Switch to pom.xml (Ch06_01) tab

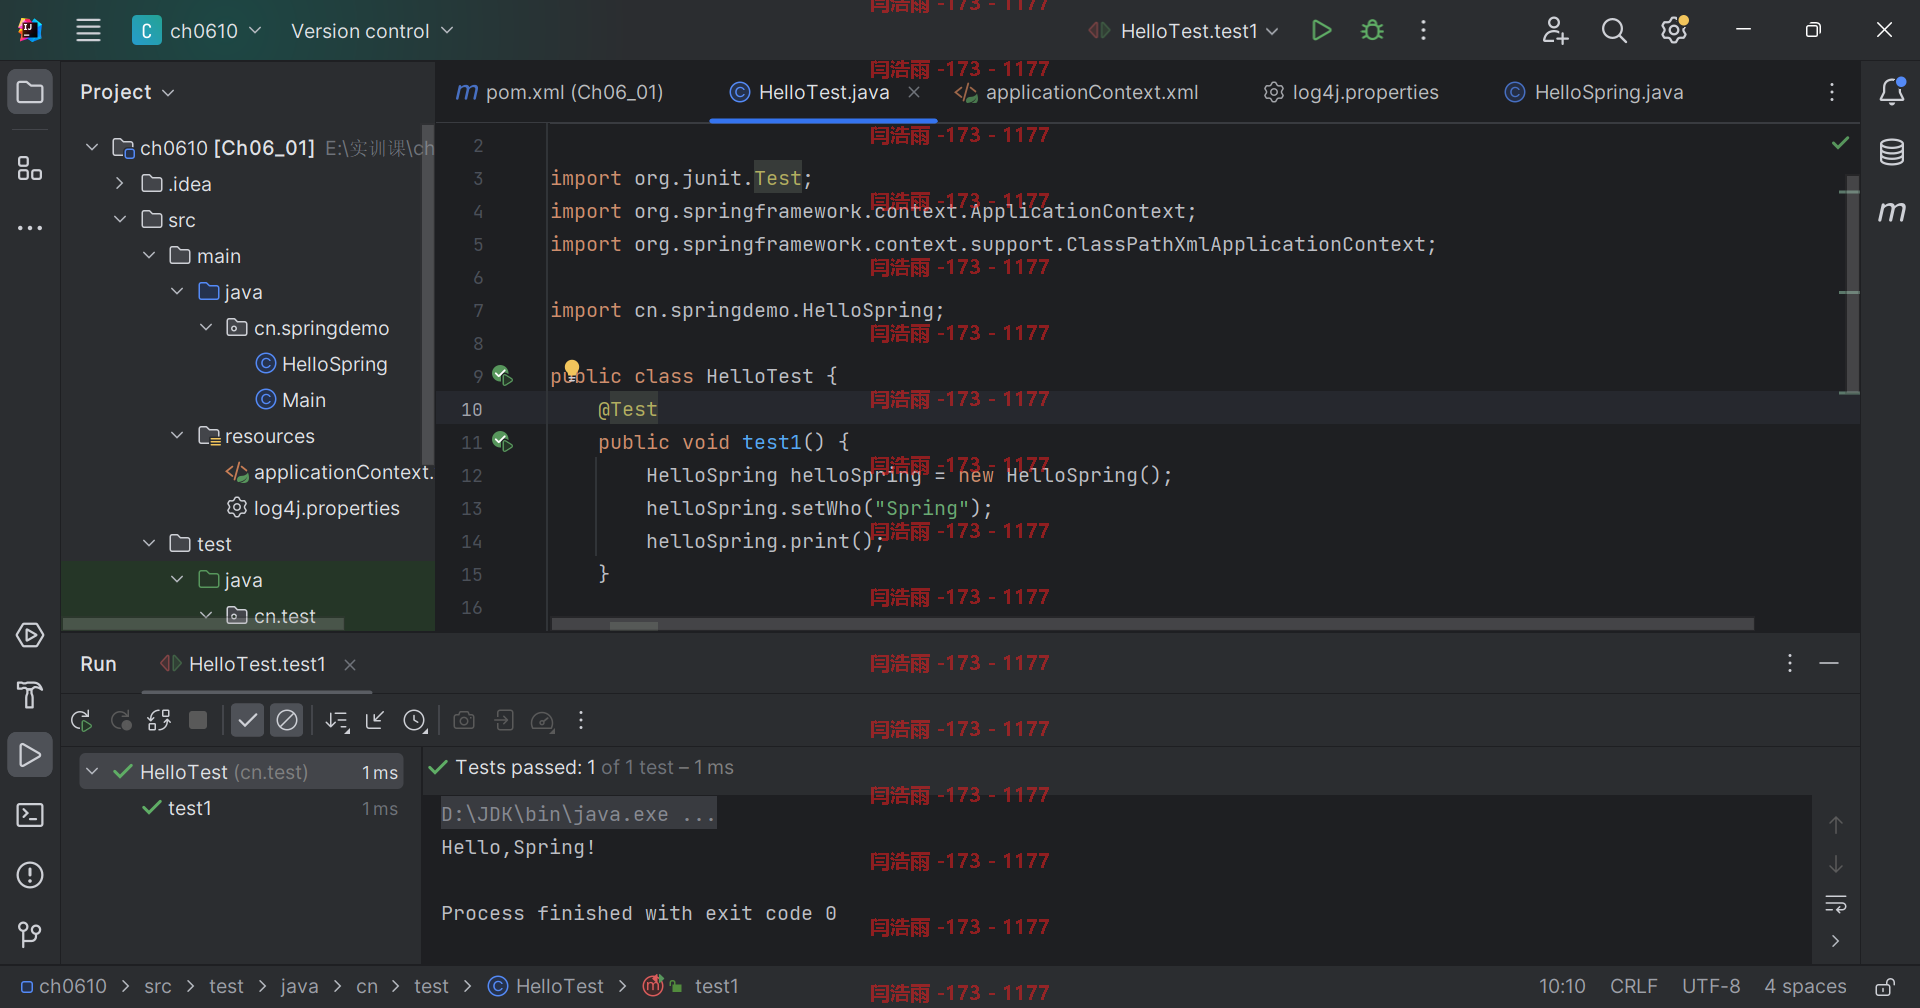559,92
